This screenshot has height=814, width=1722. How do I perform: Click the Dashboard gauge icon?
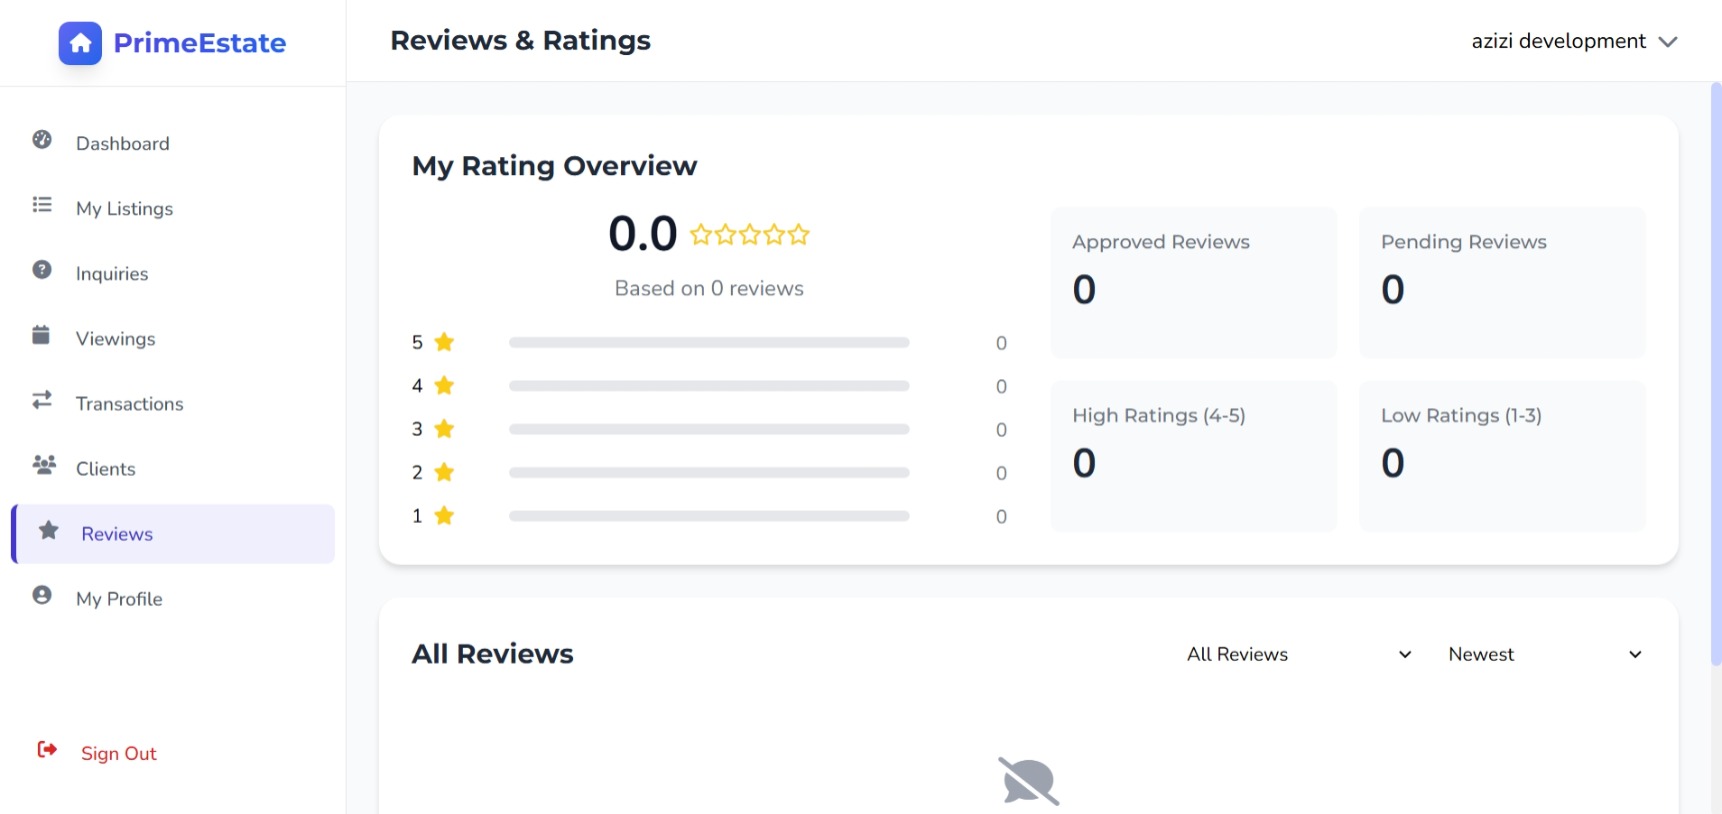42,140
